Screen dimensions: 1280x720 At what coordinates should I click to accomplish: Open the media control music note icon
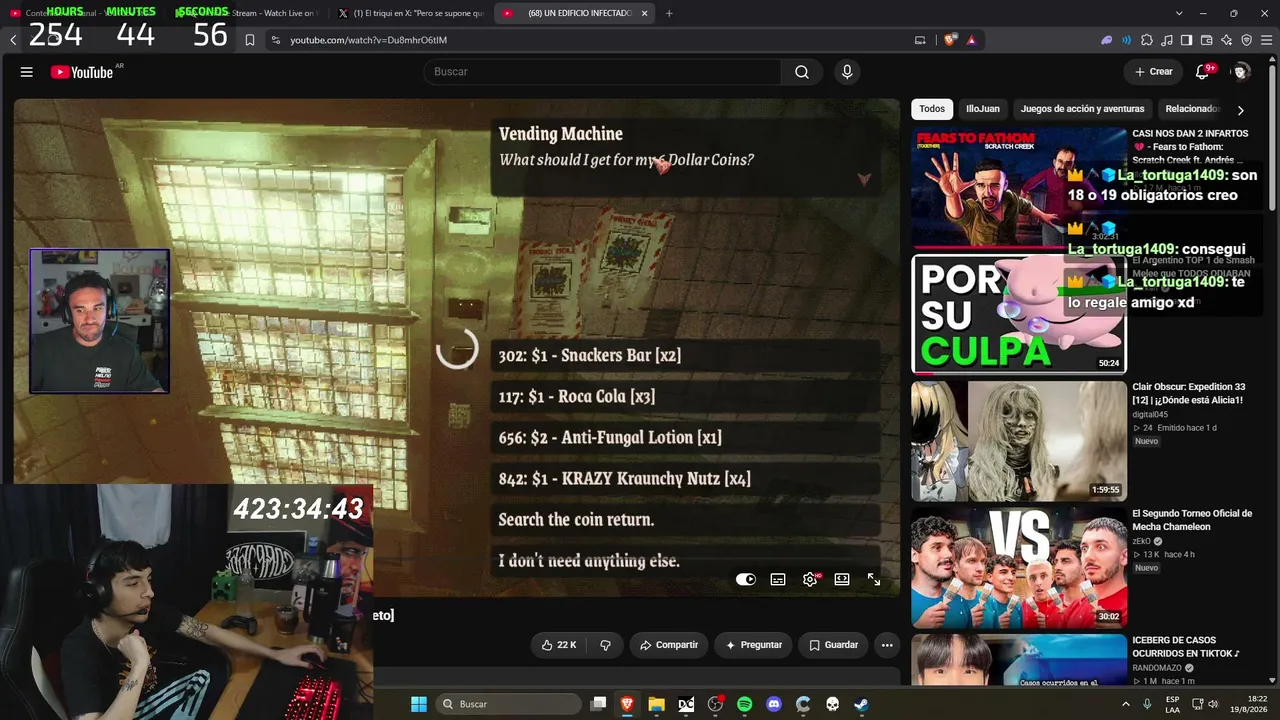coord(1167,40)
